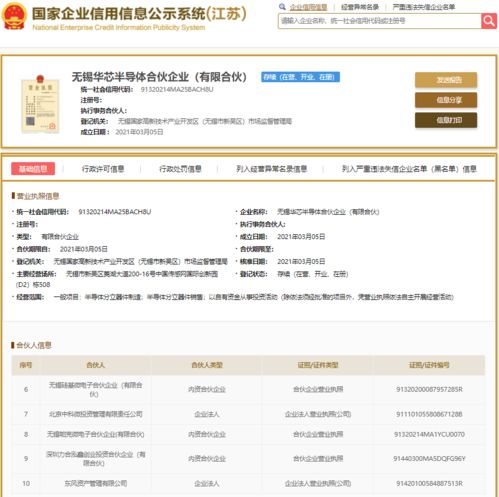Click partner name in row 6
This screenshot has height=497, width=499.
pos(96,389)
